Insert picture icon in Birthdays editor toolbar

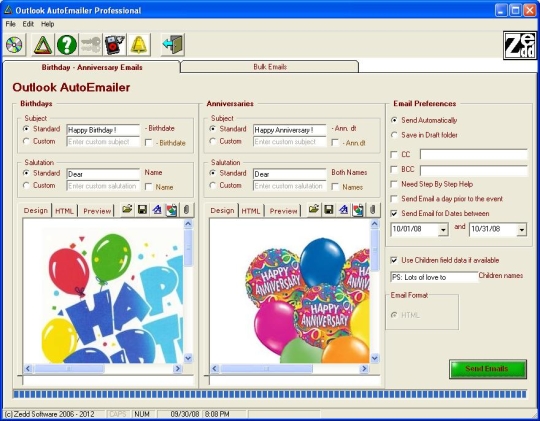coord(172,209)
